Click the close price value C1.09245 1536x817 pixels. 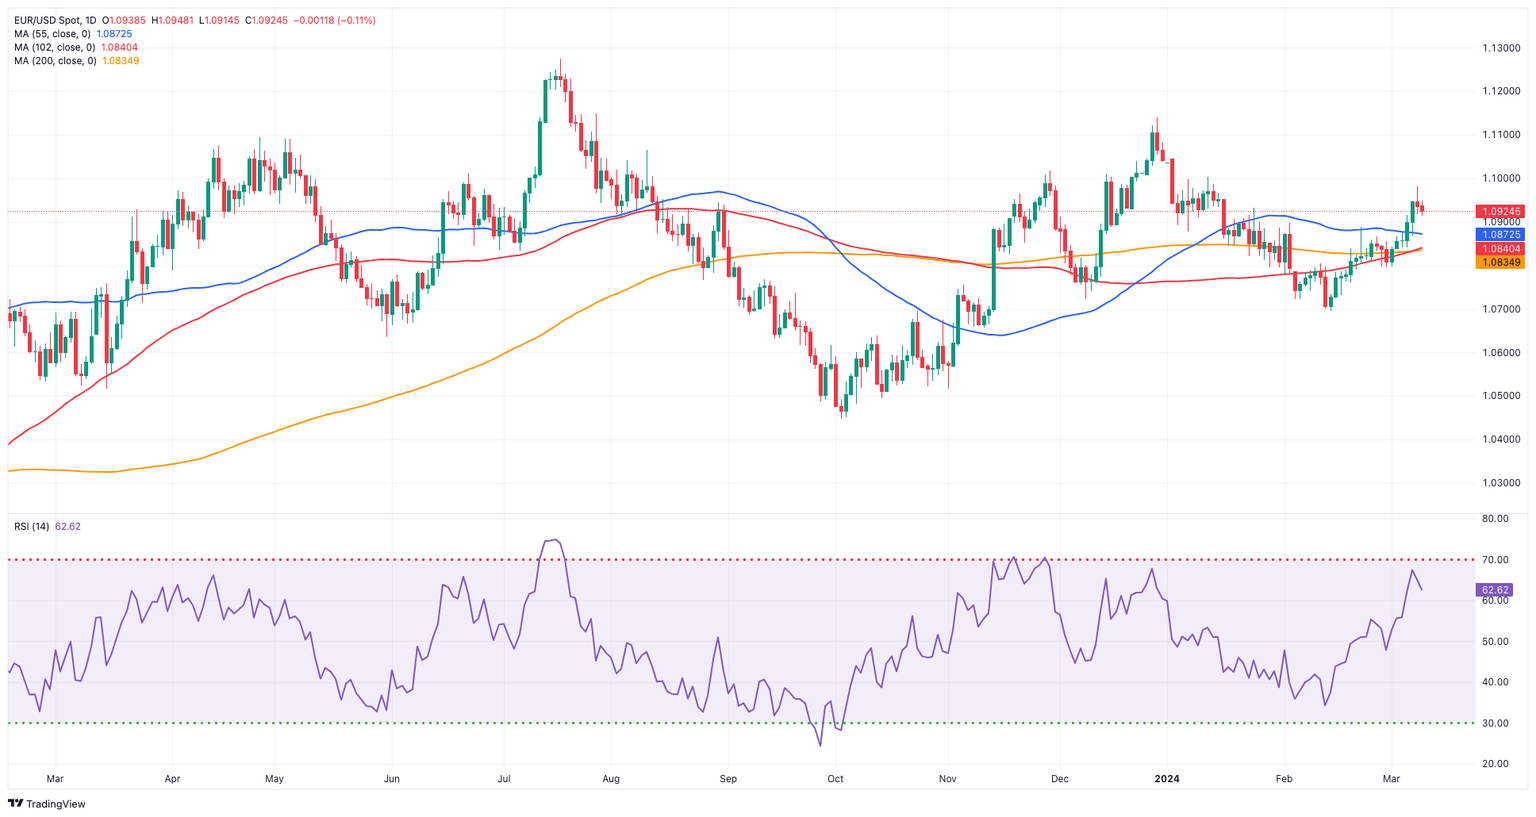266,20
